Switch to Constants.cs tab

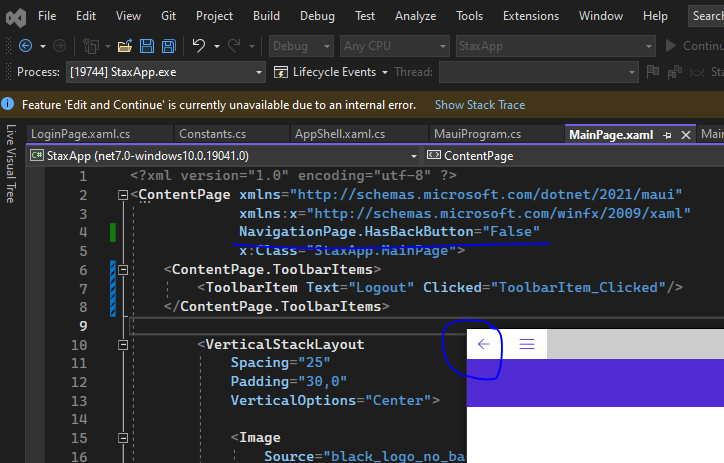(232, 134)
